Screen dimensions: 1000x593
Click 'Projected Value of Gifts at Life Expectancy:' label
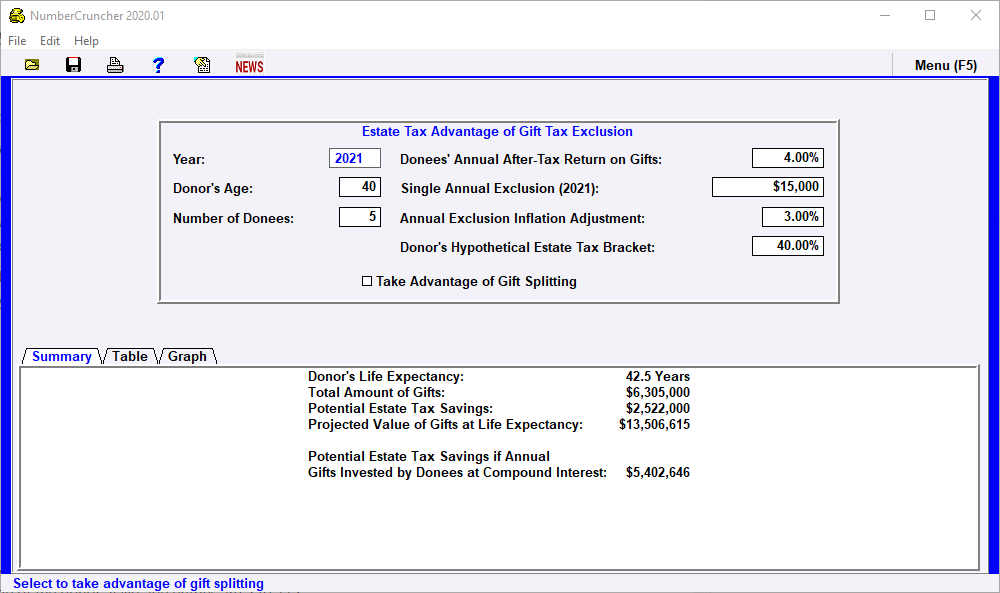(x=445, y=424)
